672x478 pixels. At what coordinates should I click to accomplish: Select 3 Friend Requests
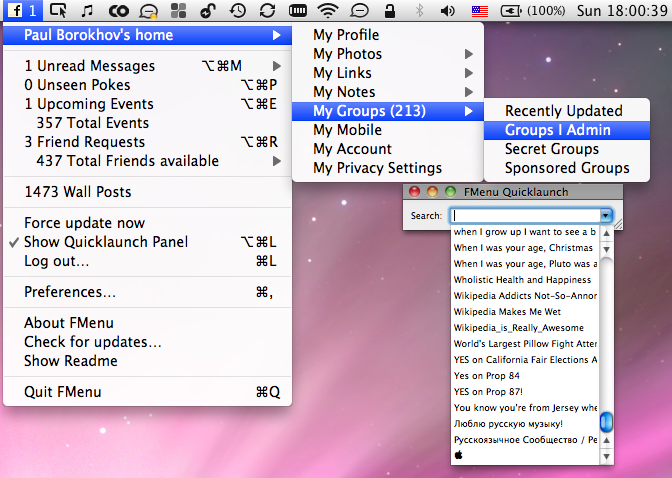(147, 142)
